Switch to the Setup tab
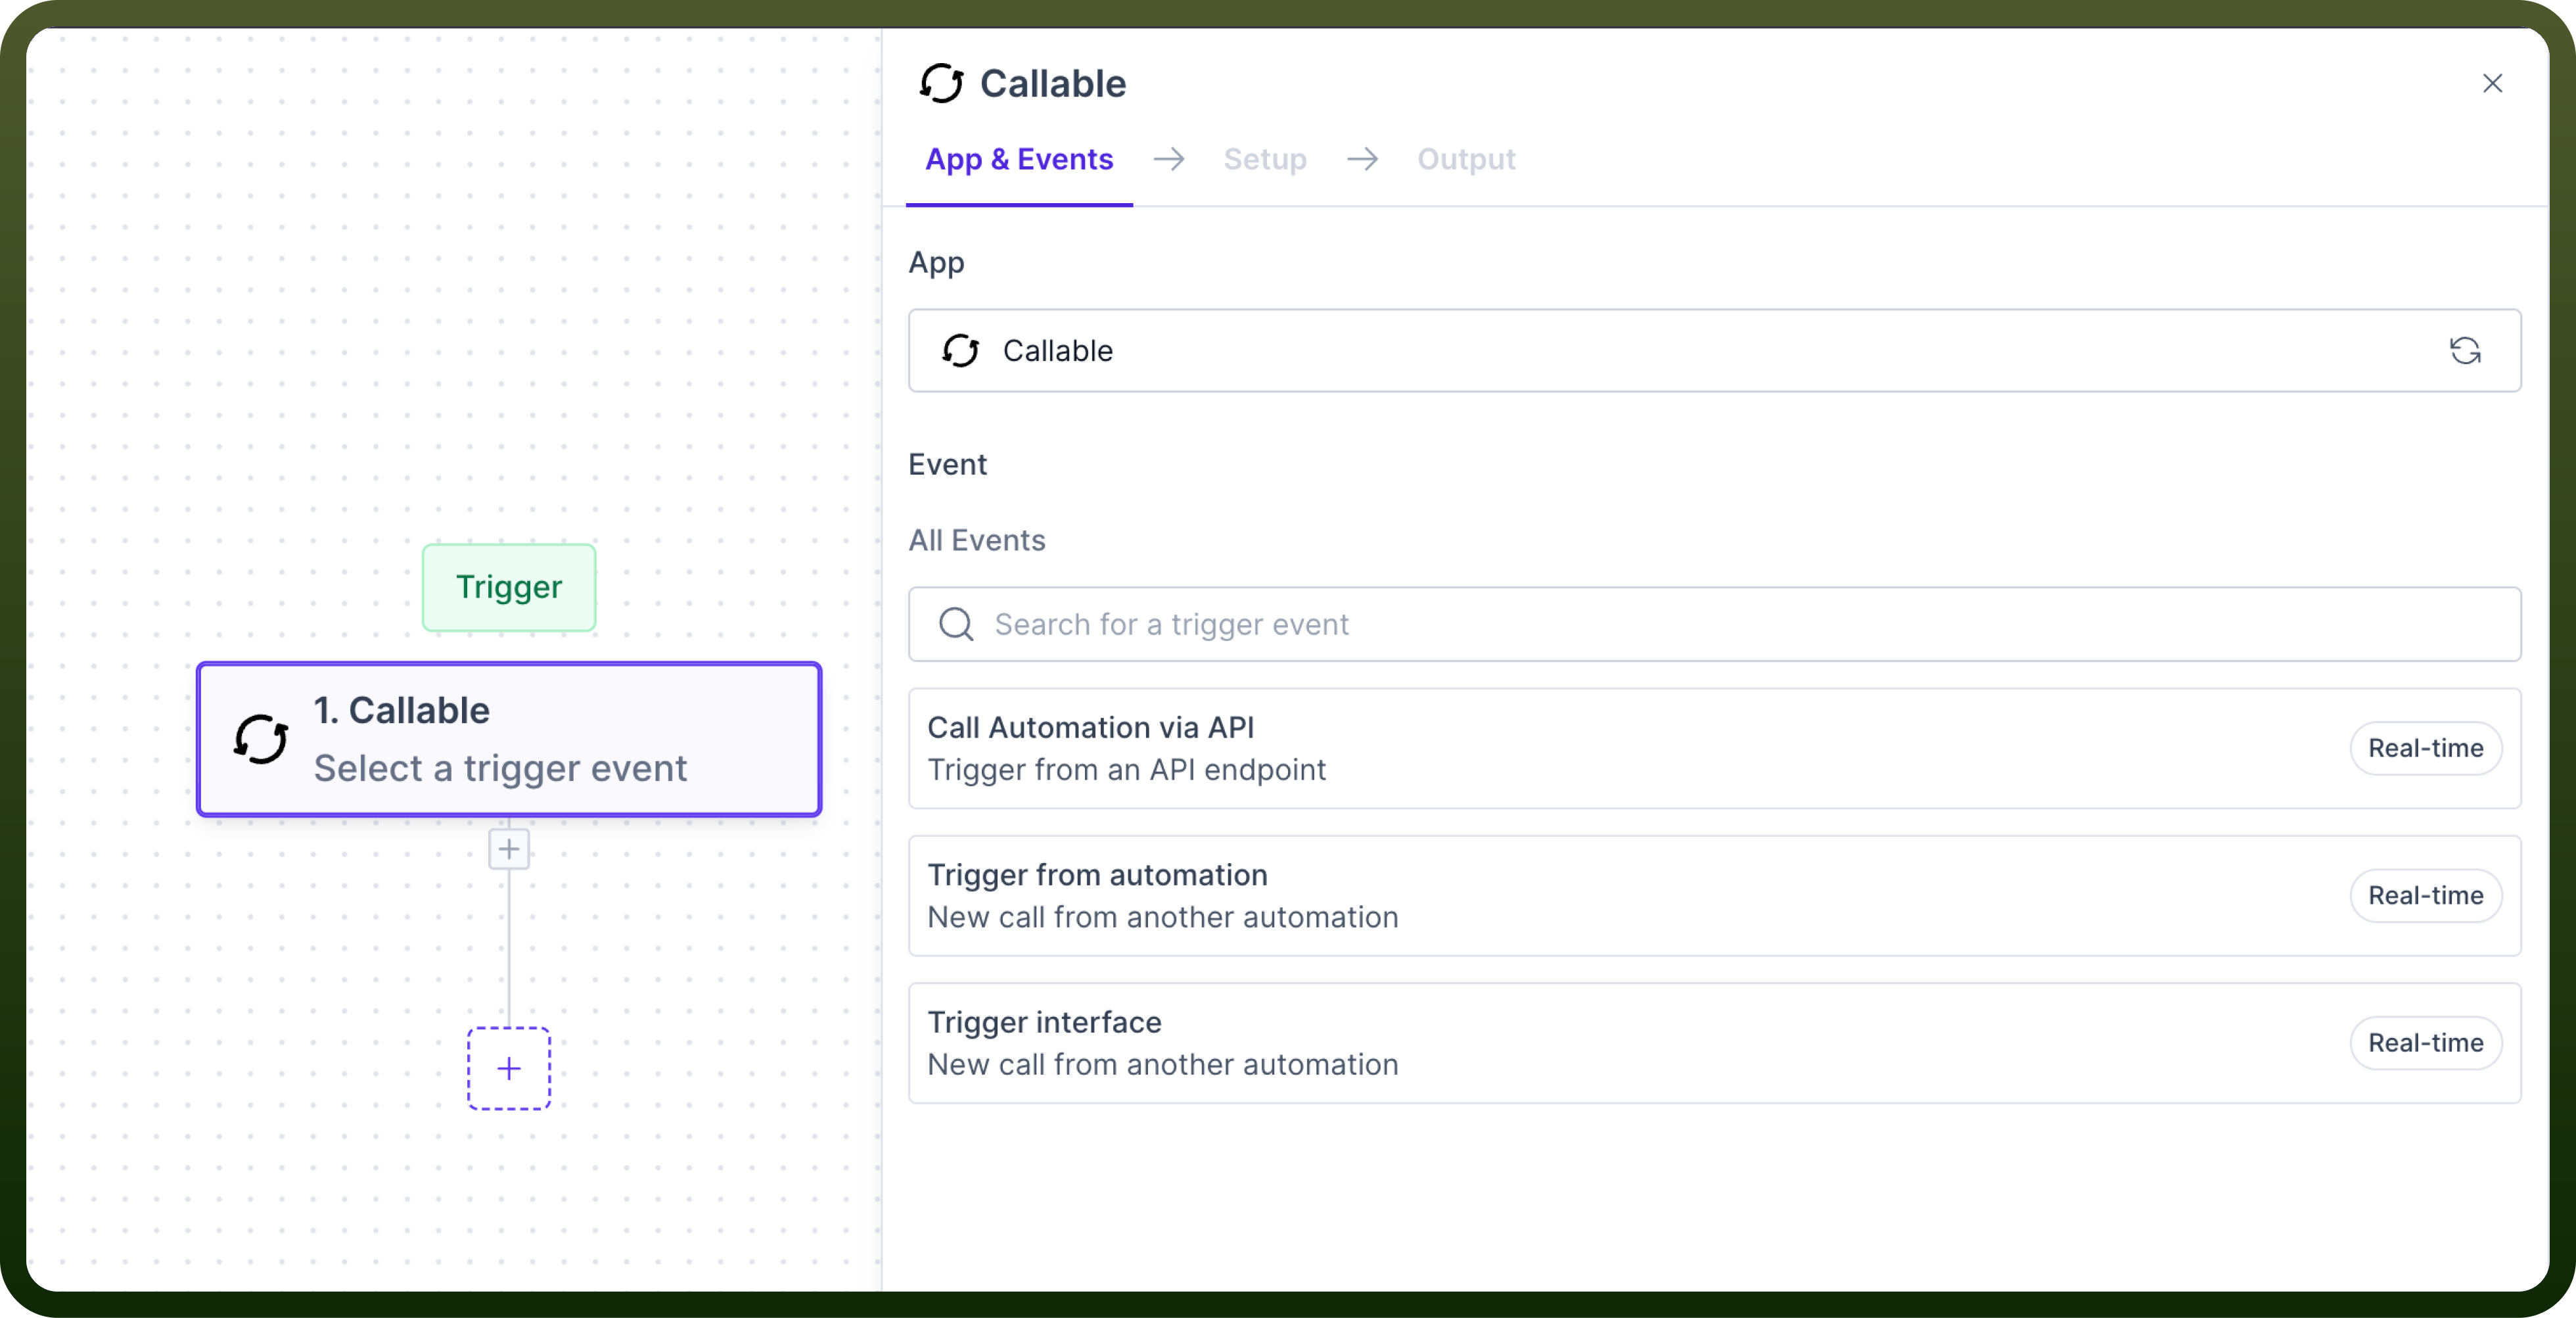The width and height of the screenshot is (2576, 1318). click(x=1264, y=159)
